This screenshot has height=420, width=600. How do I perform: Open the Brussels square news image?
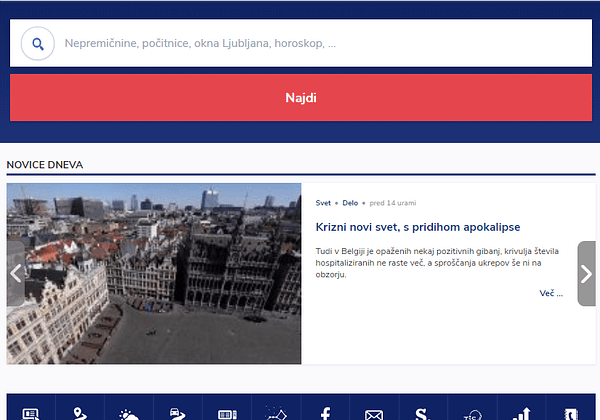(154, 273)
